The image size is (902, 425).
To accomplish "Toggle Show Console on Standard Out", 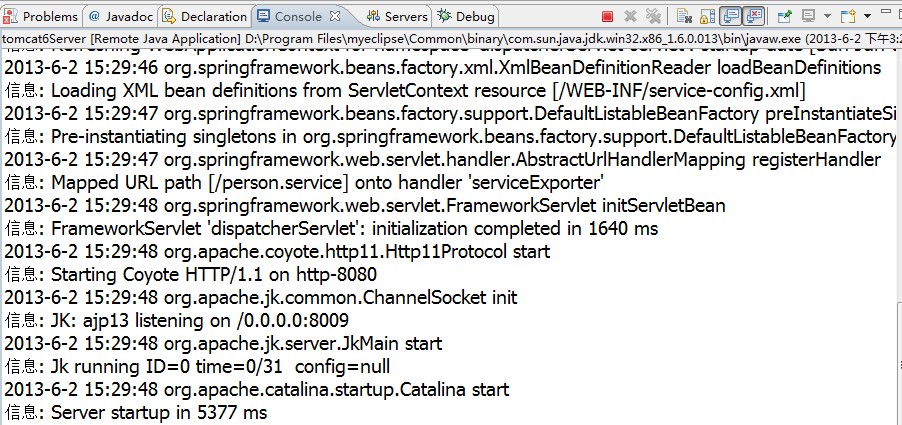I will tap(732, 16).
